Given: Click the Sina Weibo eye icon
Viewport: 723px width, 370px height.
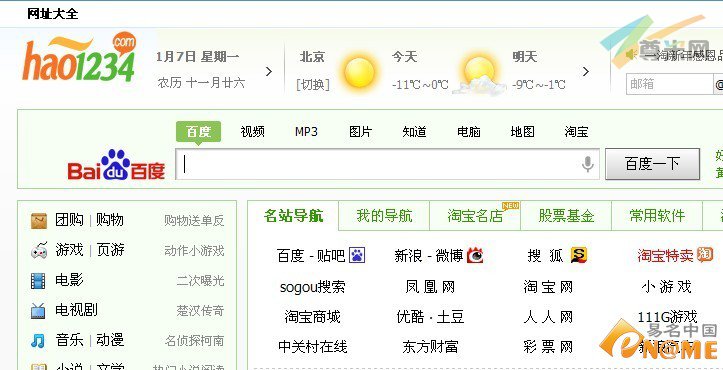Looking at the screenshot, I should (x=475, y=255).
